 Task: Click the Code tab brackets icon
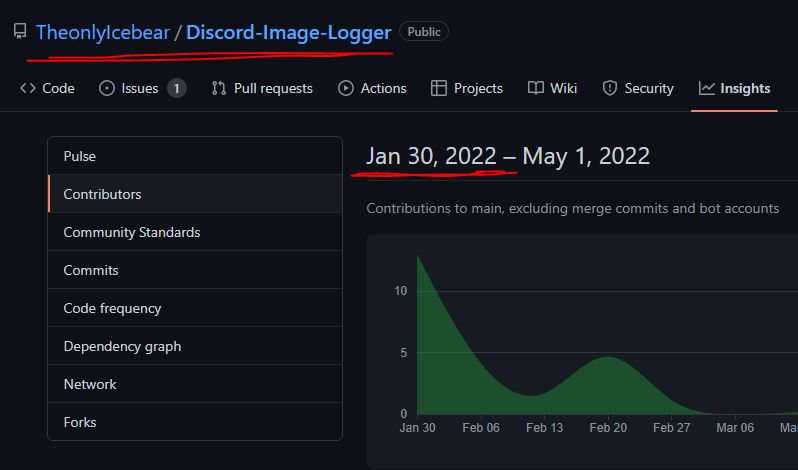click(x=28, y=88)
